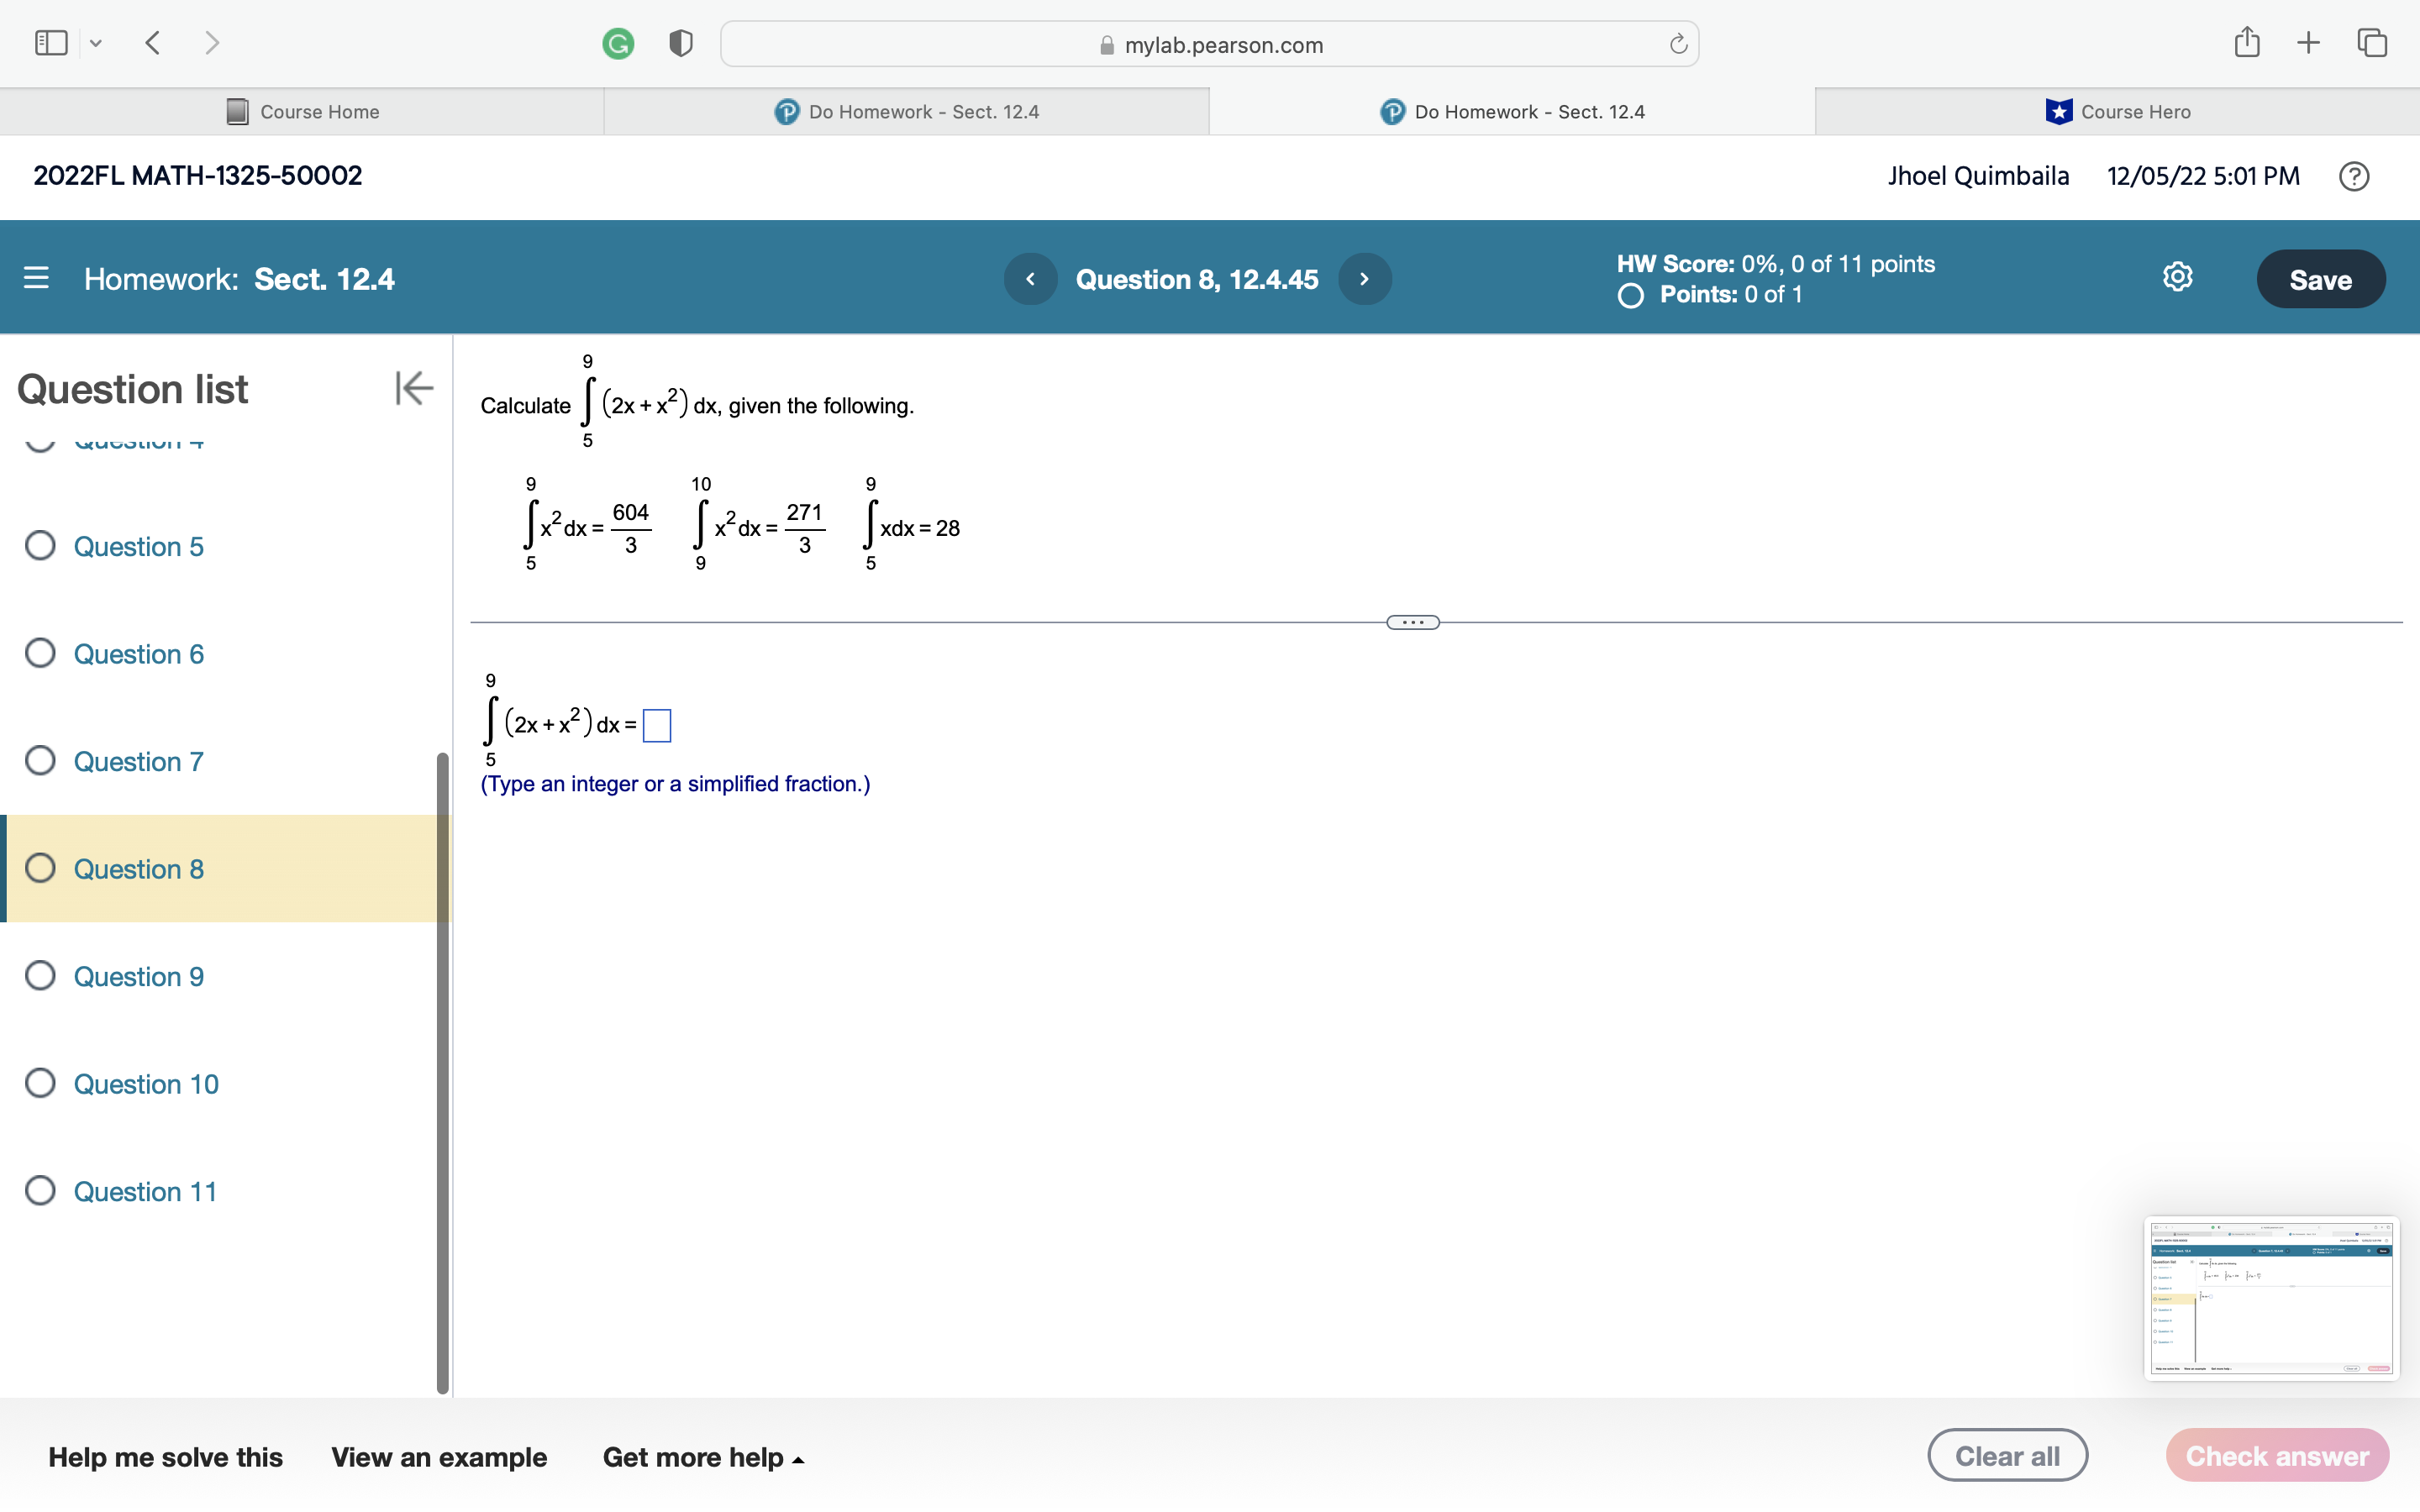The width and height of the screenshot is (2420, 1512).
Task: Switch to the Course Hero tab
Action: [x=2117, y=112]
